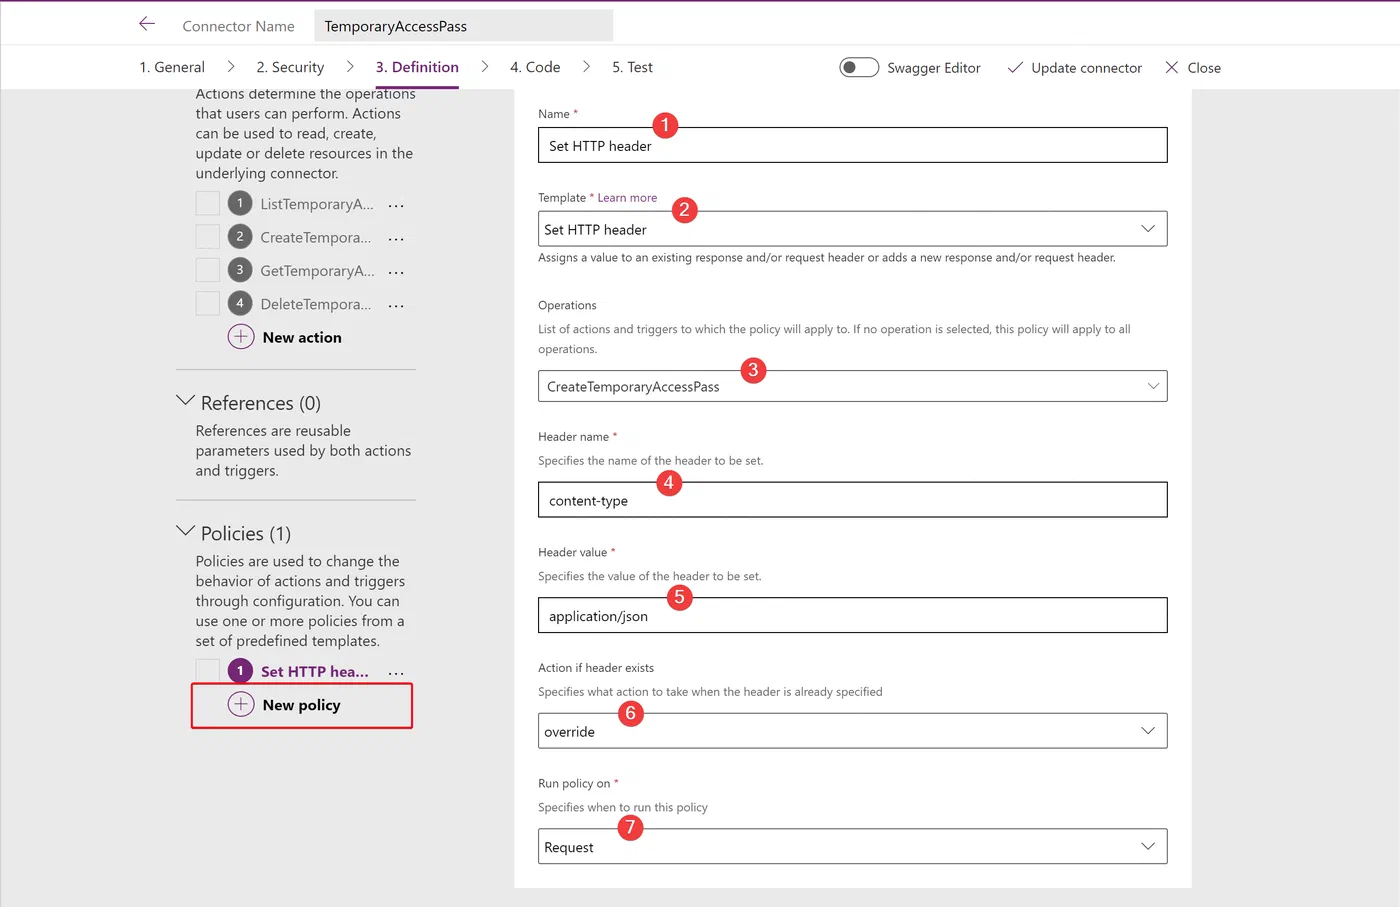
Task: Click the policy Name input field
Action: tap(852, 145)
